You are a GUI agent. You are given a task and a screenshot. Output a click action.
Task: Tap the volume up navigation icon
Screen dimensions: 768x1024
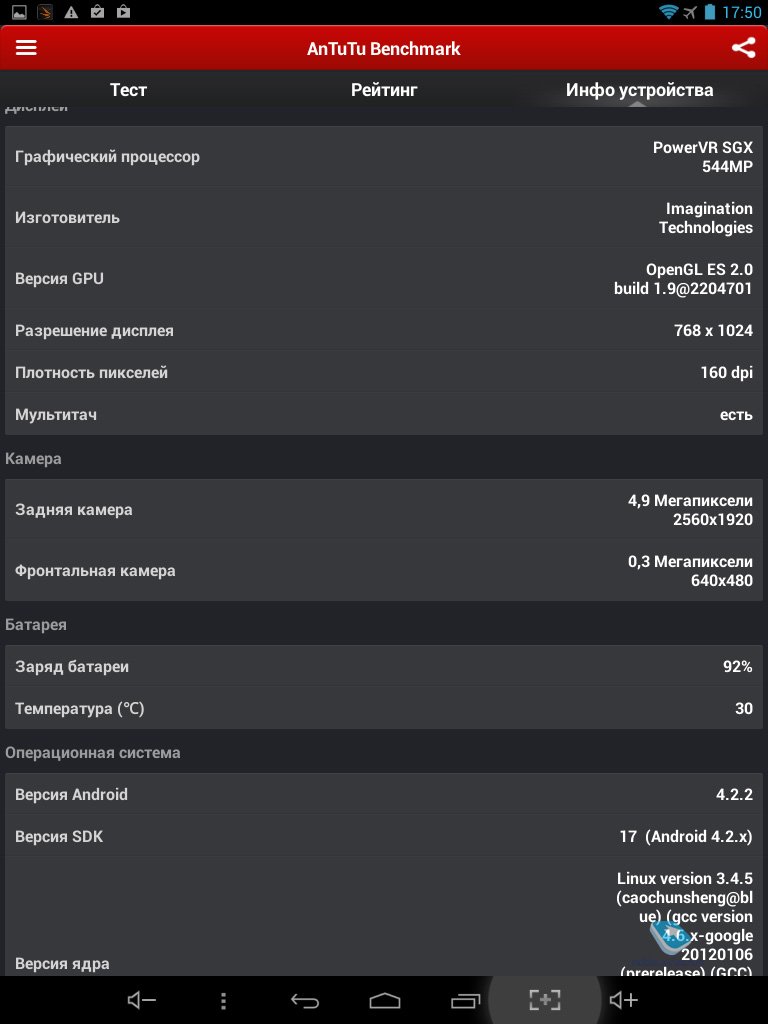(623, 1000)
